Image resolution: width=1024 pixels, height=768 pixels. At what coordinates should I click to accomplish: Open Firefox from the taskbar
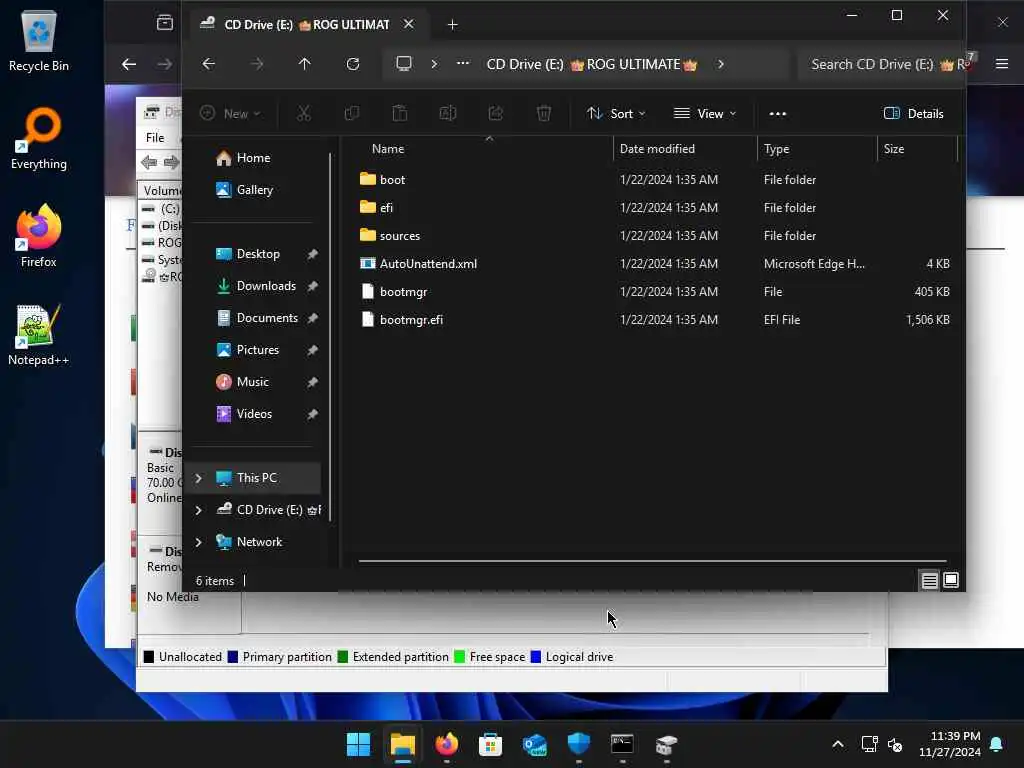pyautogui.click(x=447, y=744)
